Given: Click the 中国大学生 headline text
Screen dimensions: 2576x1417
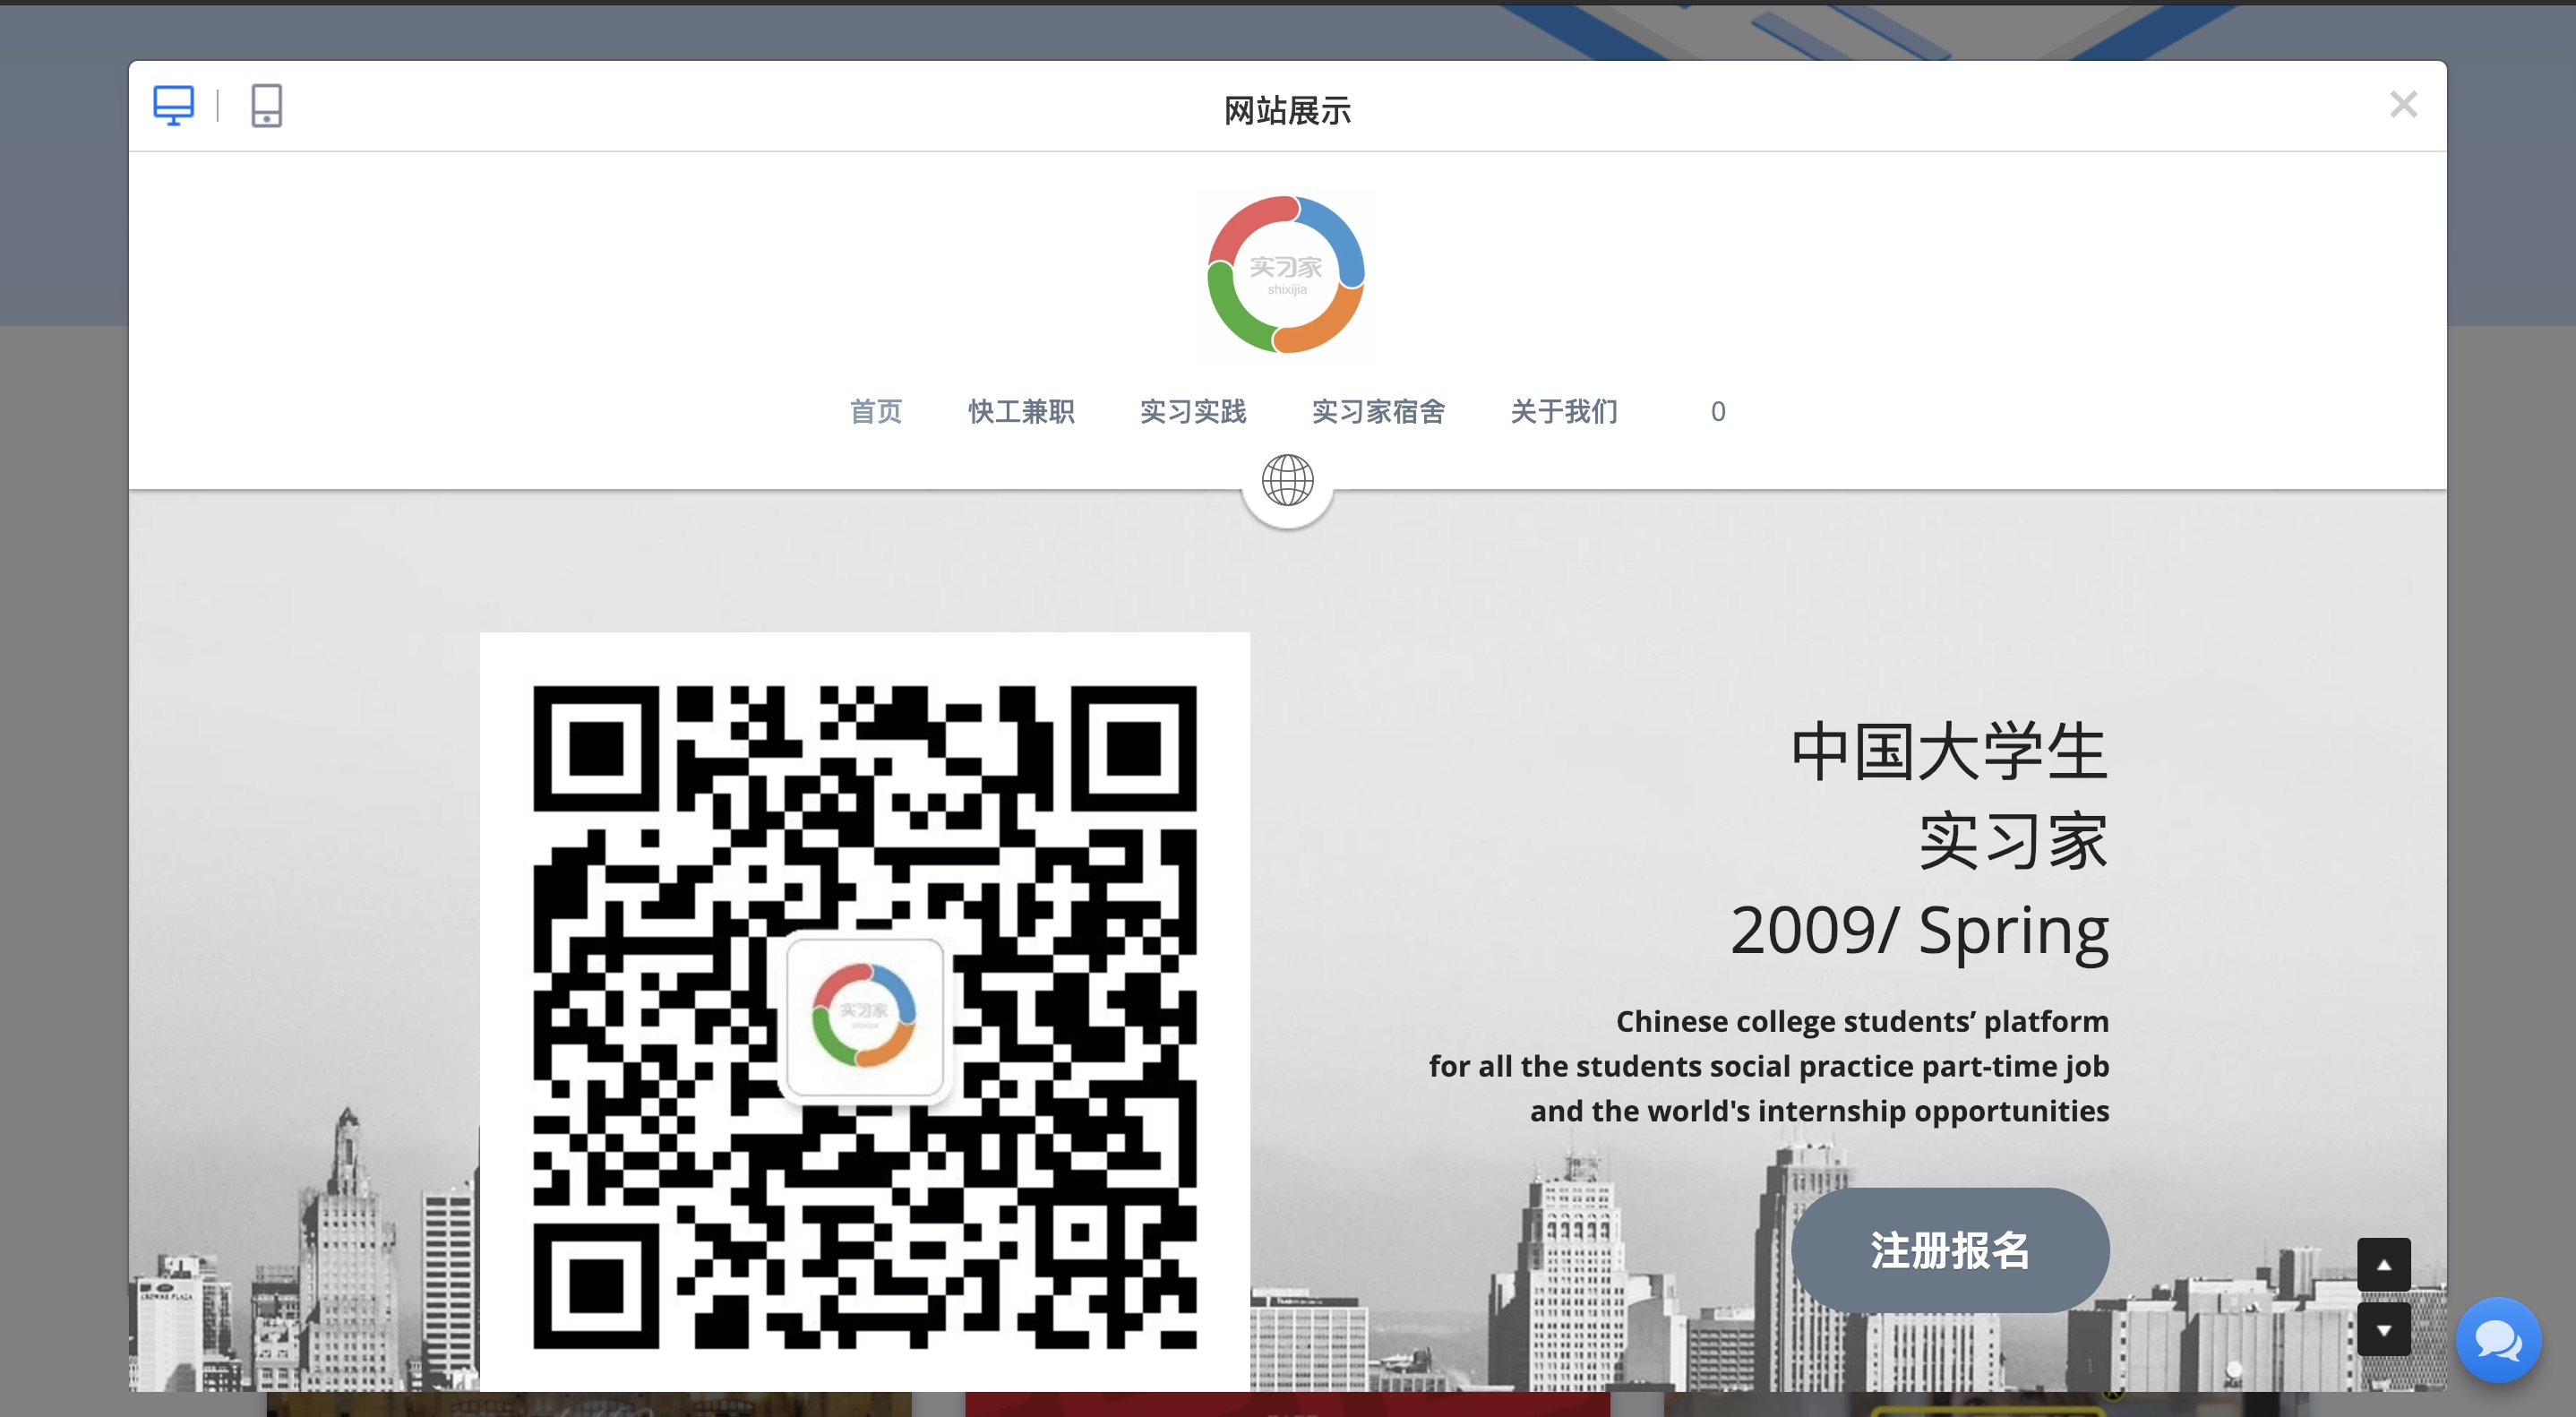Looking at the screenshot, I should [1948, 752].
